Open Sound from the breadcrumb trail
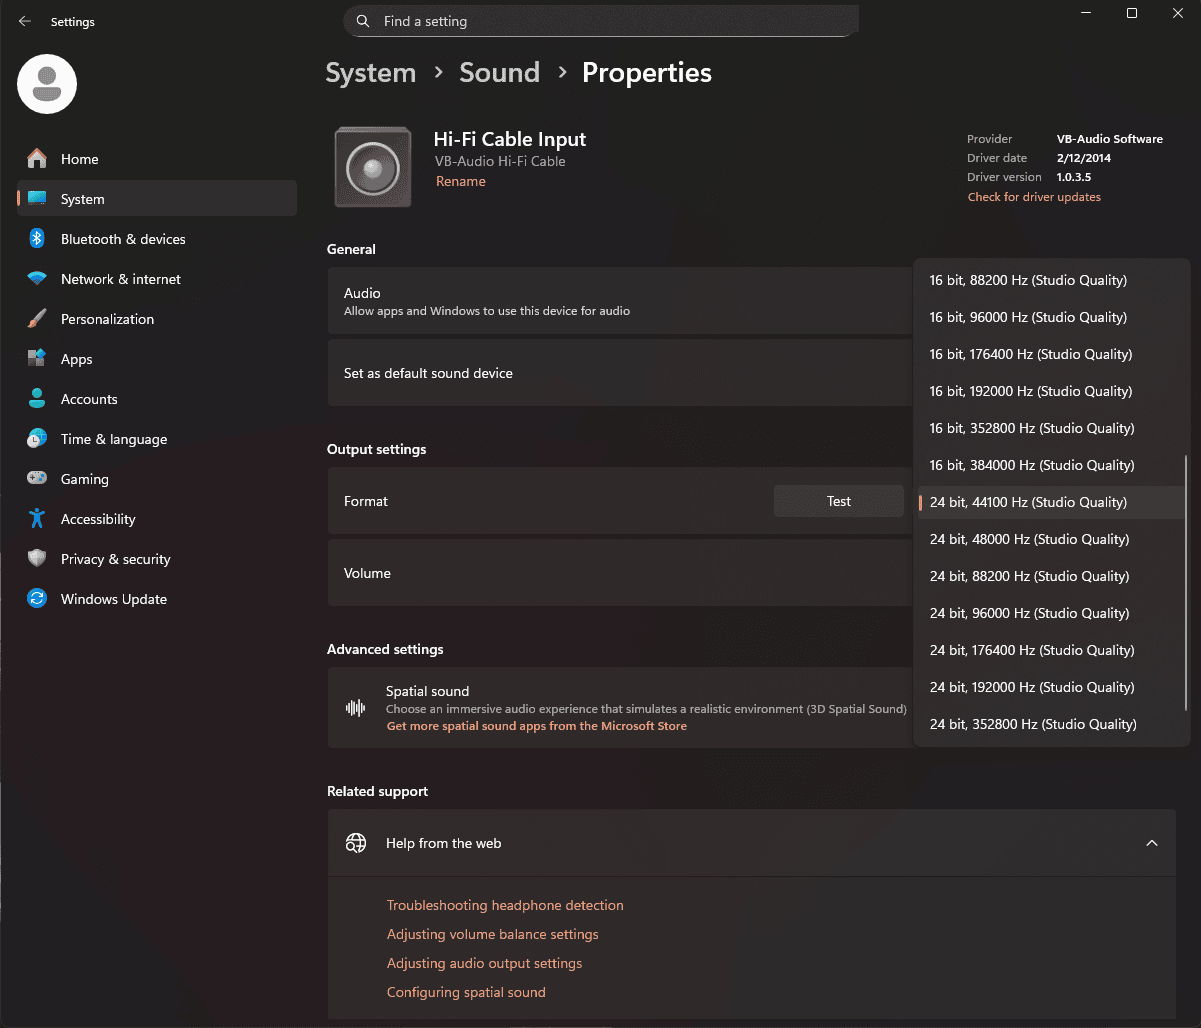 click(499, 72)
